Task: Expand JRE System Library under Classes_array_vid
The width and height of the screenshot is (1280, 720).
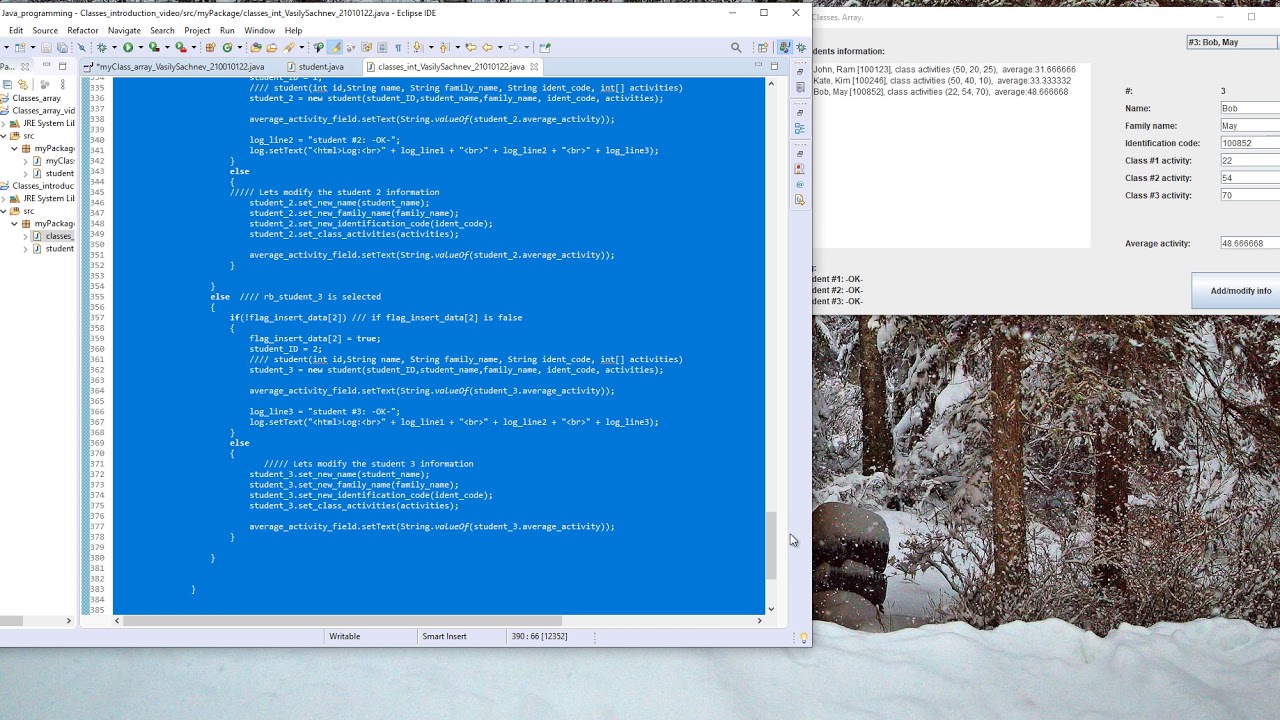Action: pos(3,124)
